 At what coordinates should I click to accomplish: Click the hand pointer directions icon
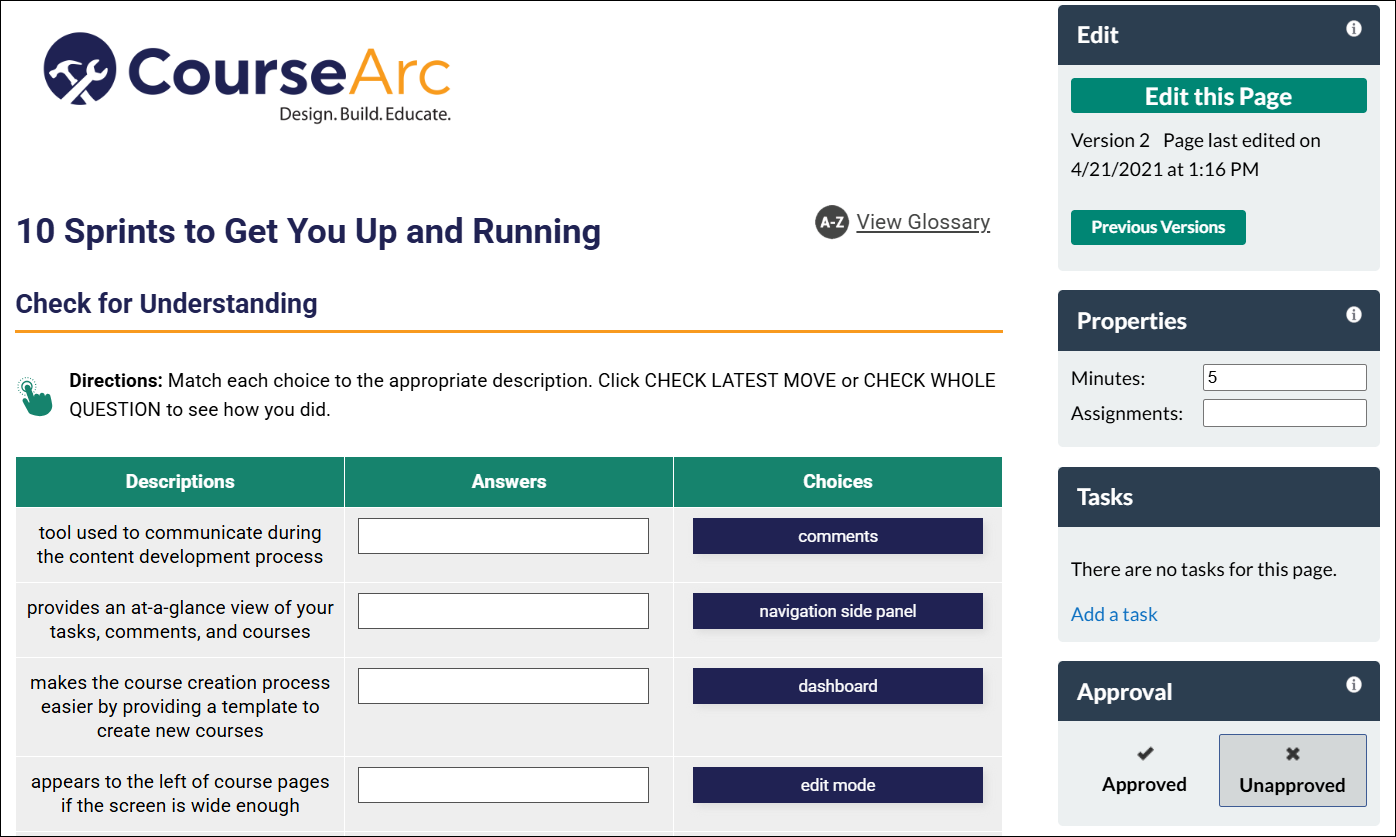click(x=36, y=392)
